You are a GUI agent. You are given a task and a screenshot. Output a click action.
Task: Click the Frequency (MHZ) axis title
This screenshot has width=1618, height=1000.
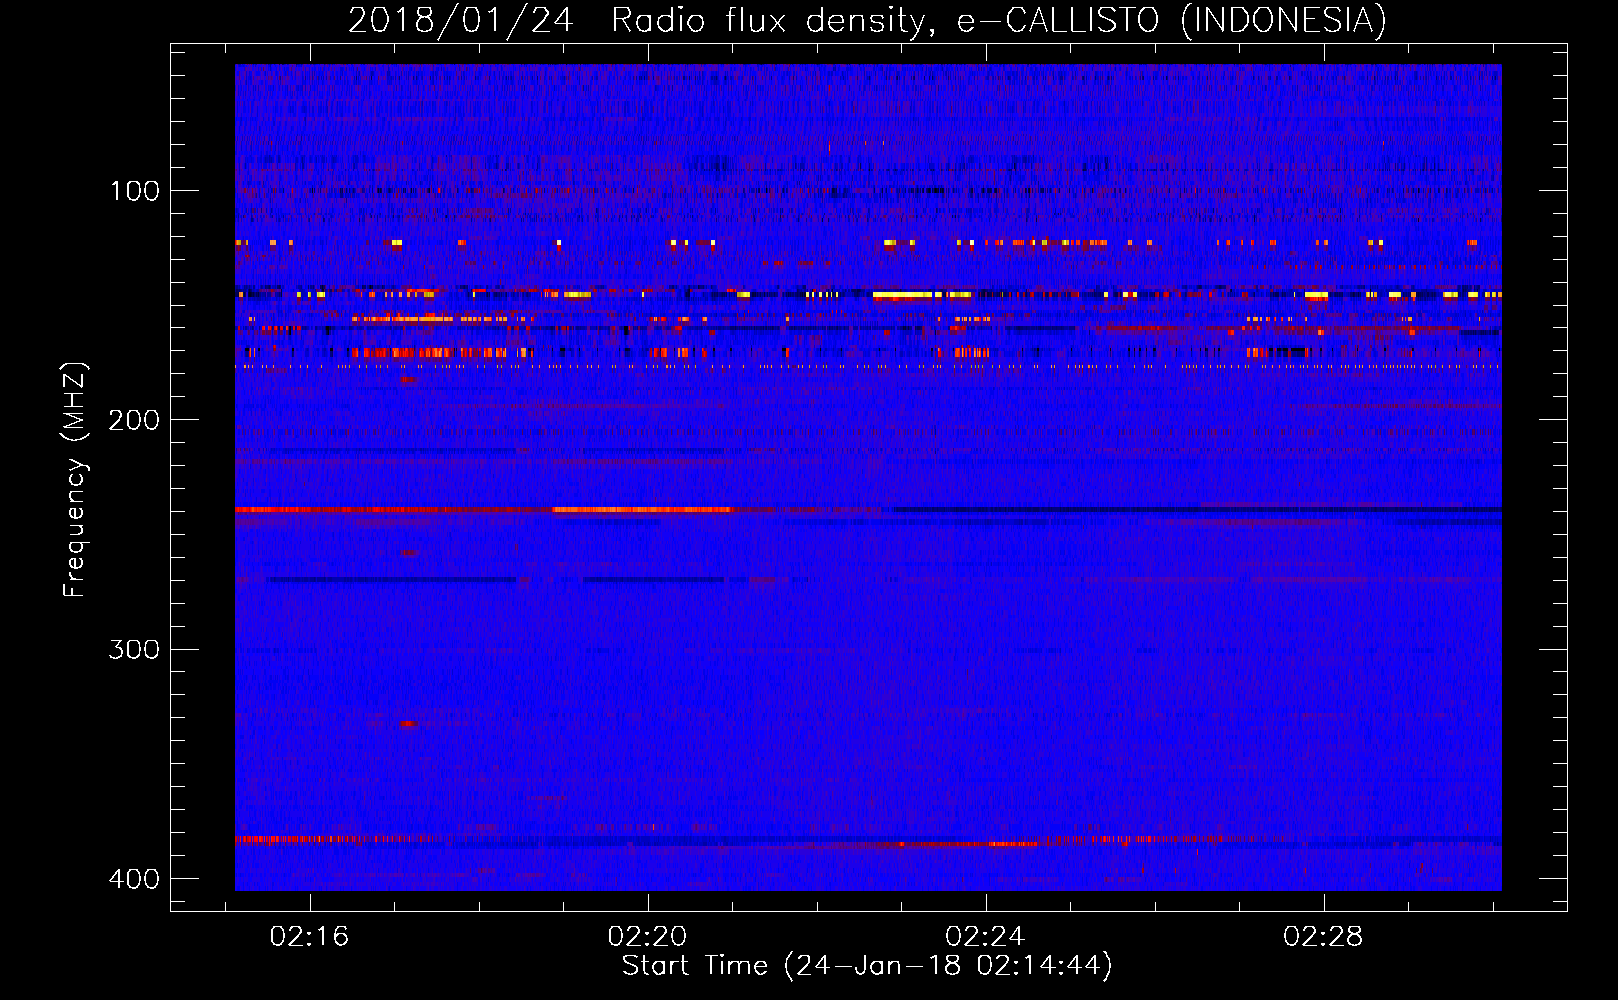tap(75, 480)
